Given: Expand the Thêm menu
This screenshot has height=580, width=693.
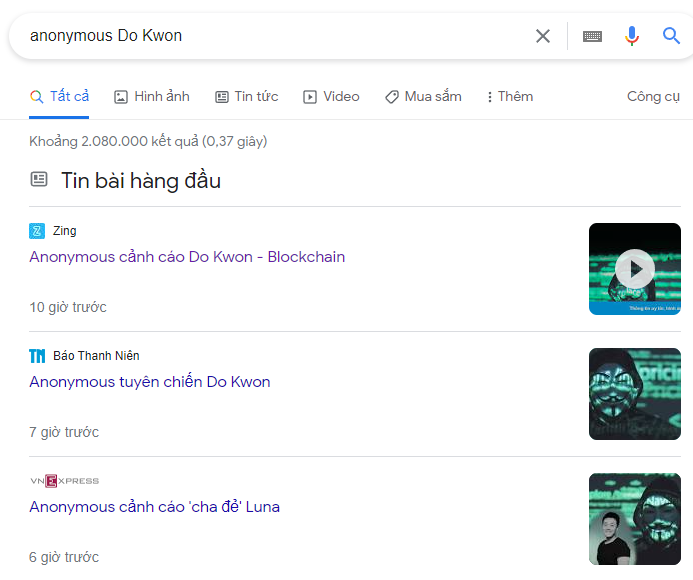Looking at the screenshot, I should (x=510, y=96).
